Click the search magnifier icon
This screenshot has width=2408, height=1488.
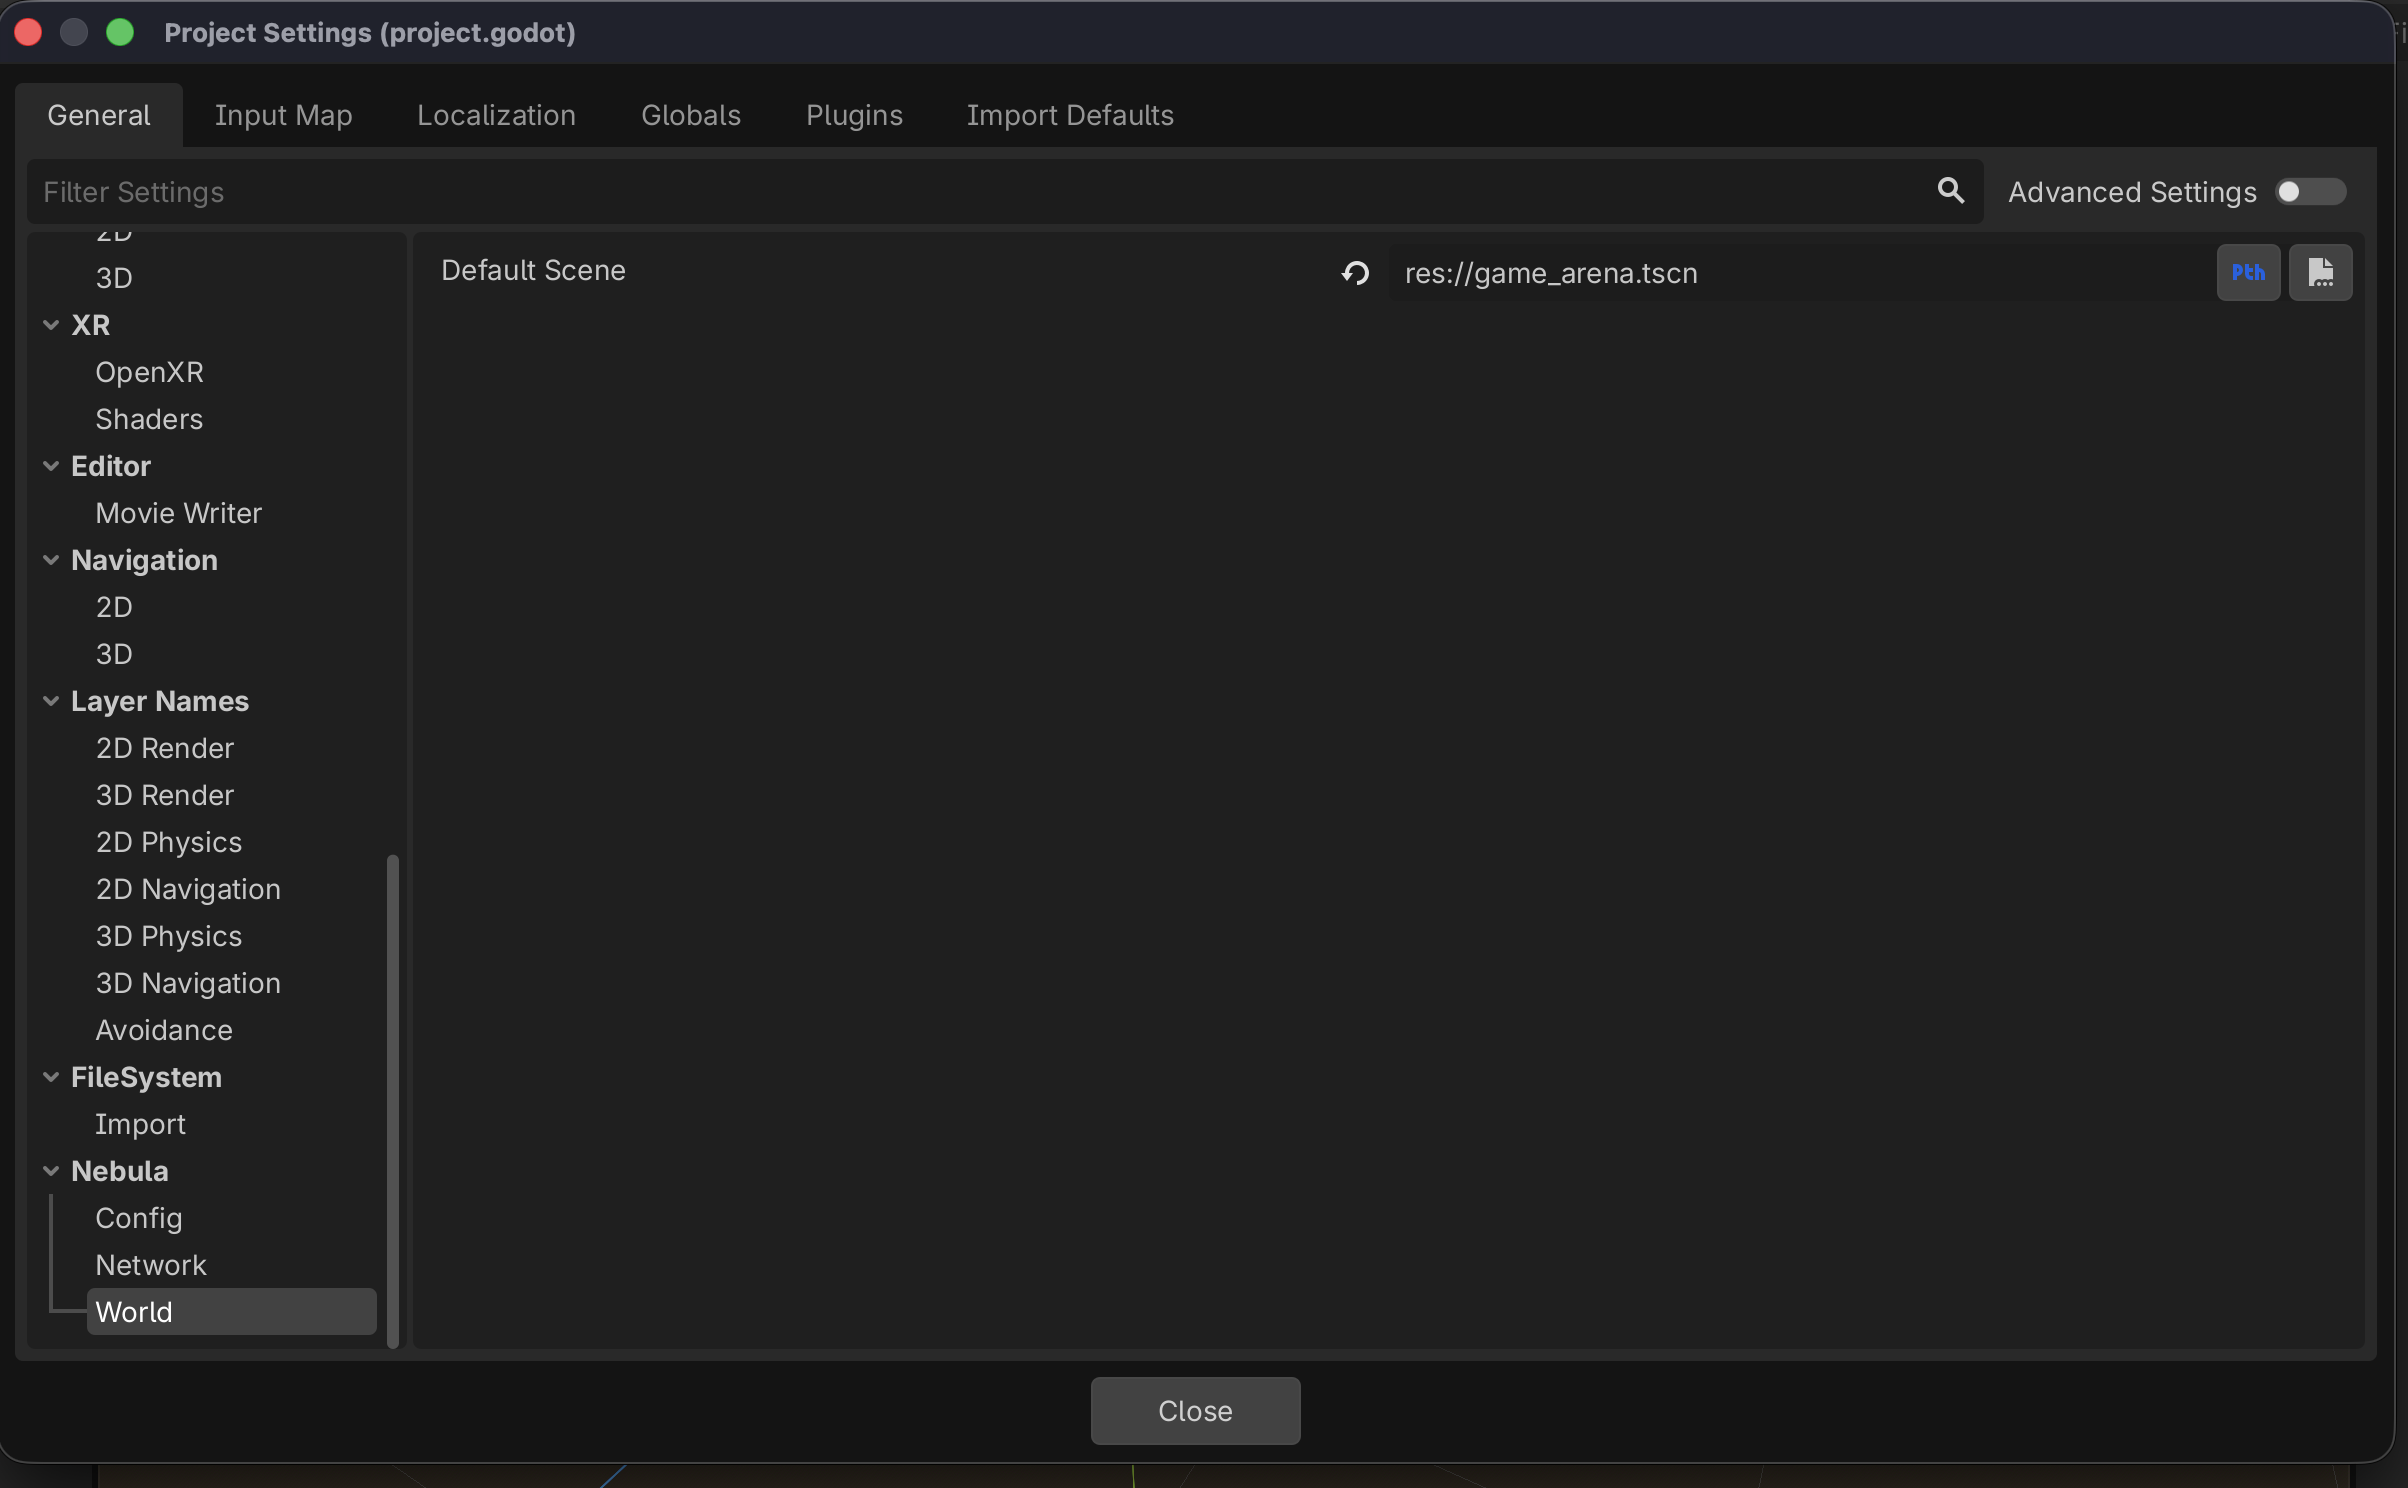[x=1950, y=191]
